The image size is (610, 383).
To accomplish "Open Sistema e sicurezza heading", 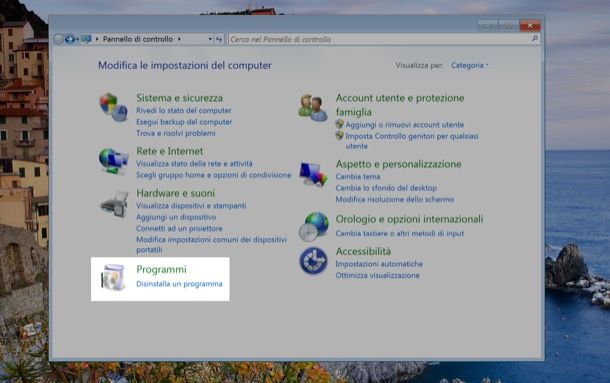I will coord(179,98).
